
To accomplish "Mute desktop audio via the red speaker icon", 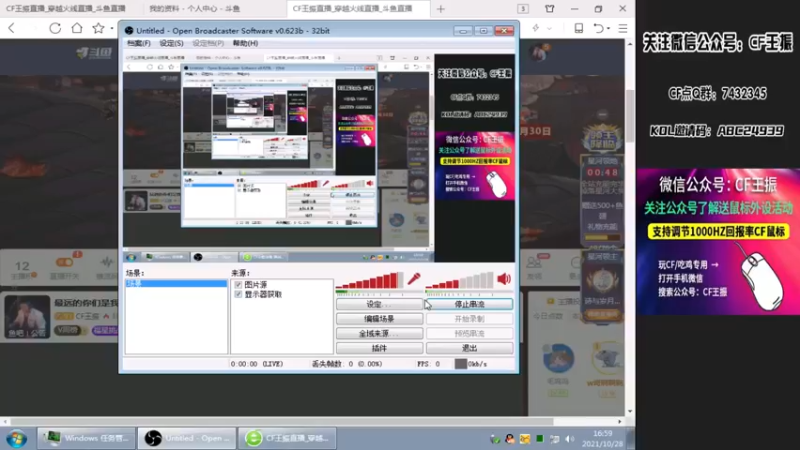I will [504, 279].
